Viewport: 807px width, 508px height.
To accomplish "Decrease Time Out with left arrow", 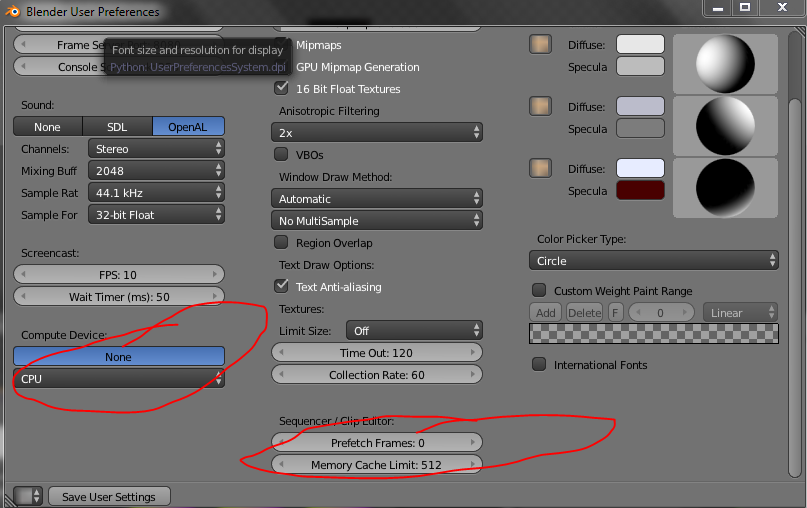I will coord(281,353).
